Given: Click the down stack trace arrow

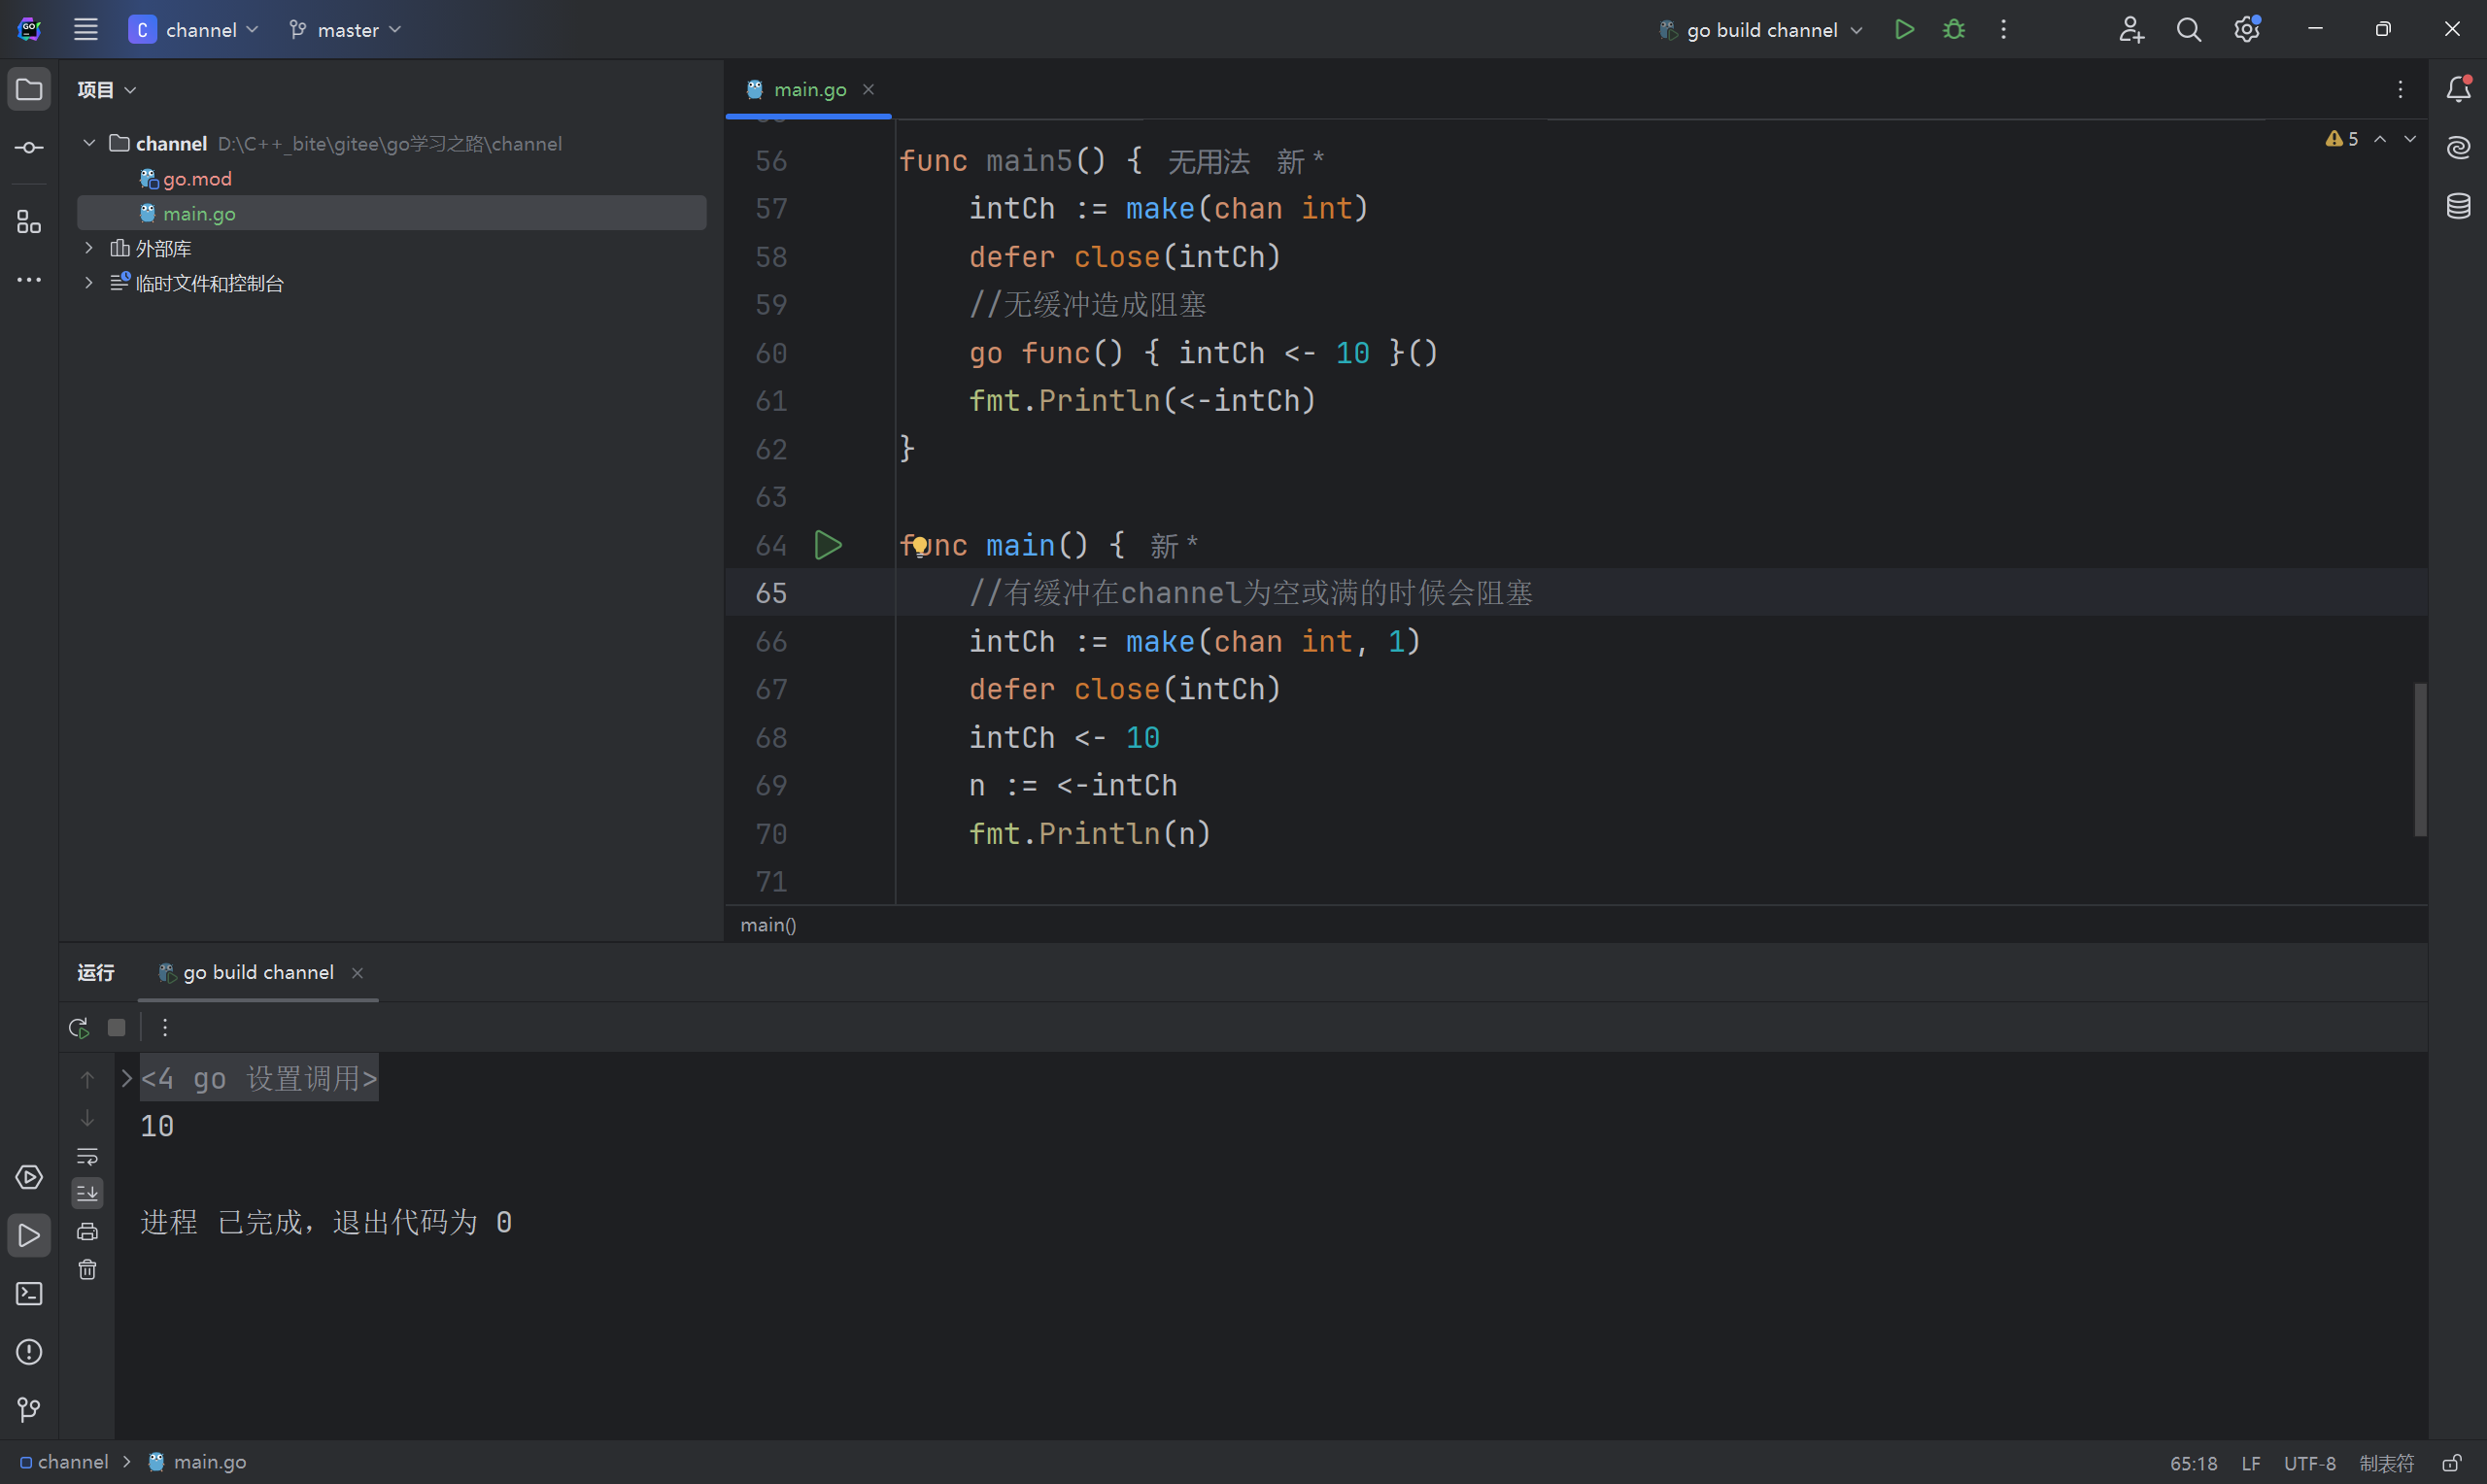Looking at the screenshot, I should pyautogui.click(x=87, y=1117).
